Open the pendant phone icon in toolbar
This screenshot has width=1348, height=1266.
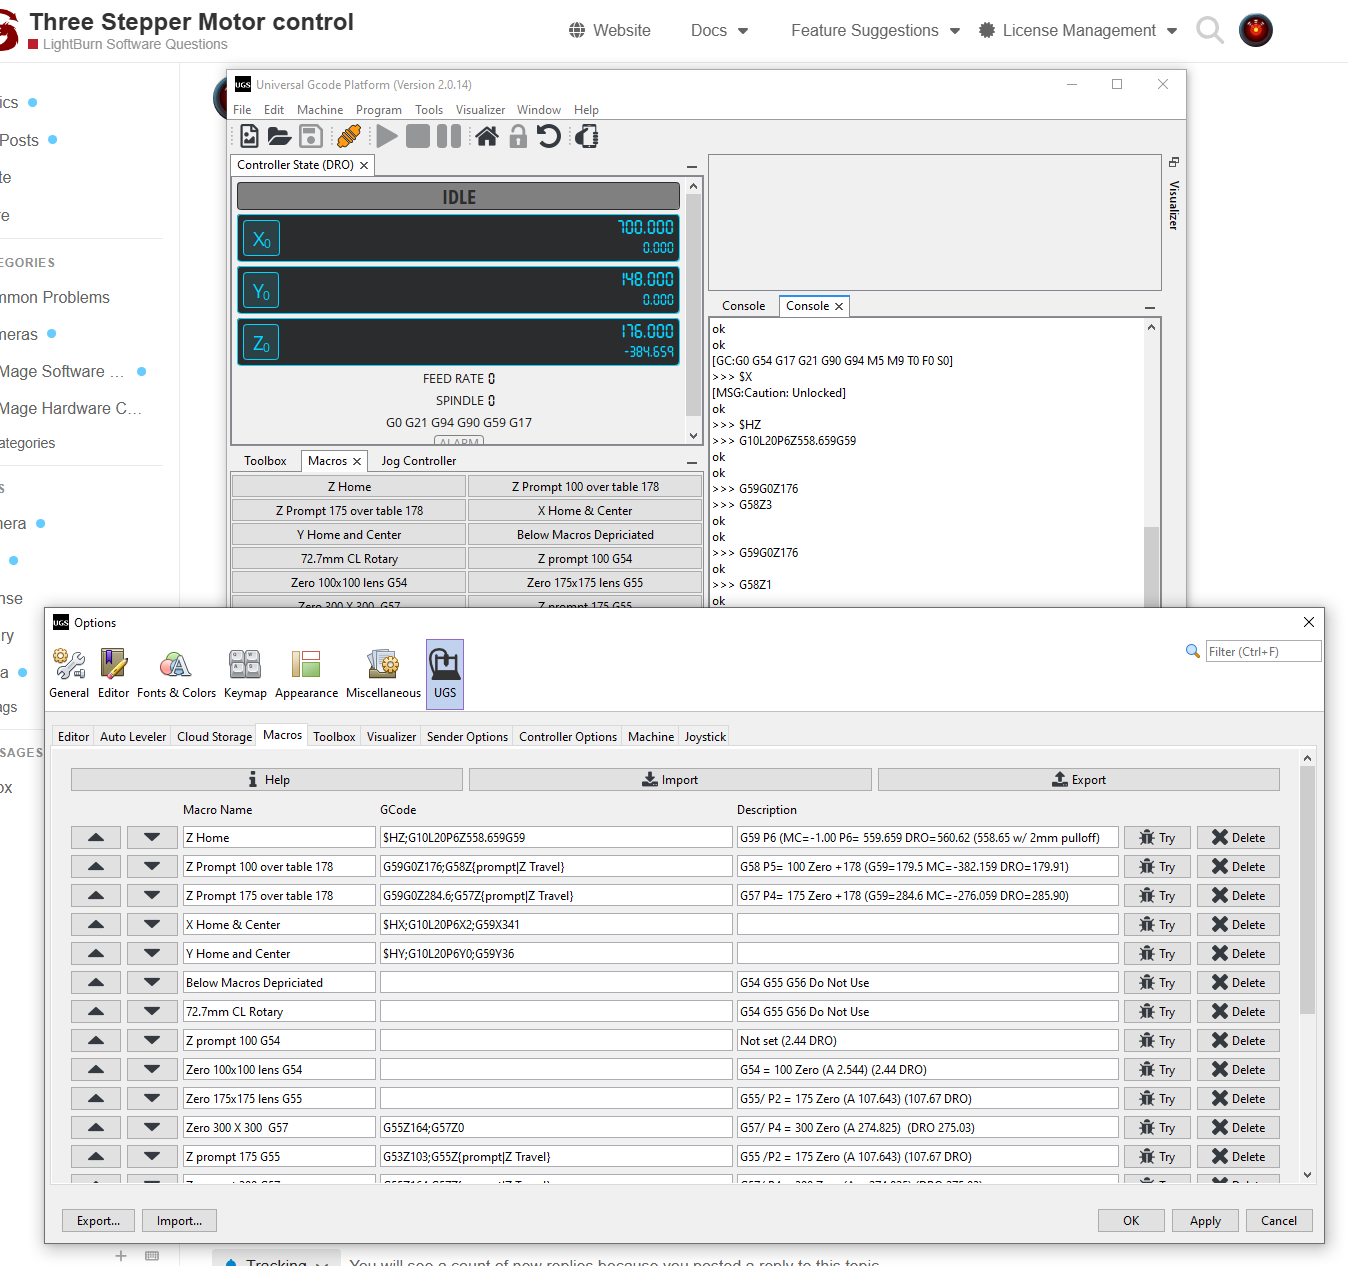pyautogui.click(x=587, y=136)
